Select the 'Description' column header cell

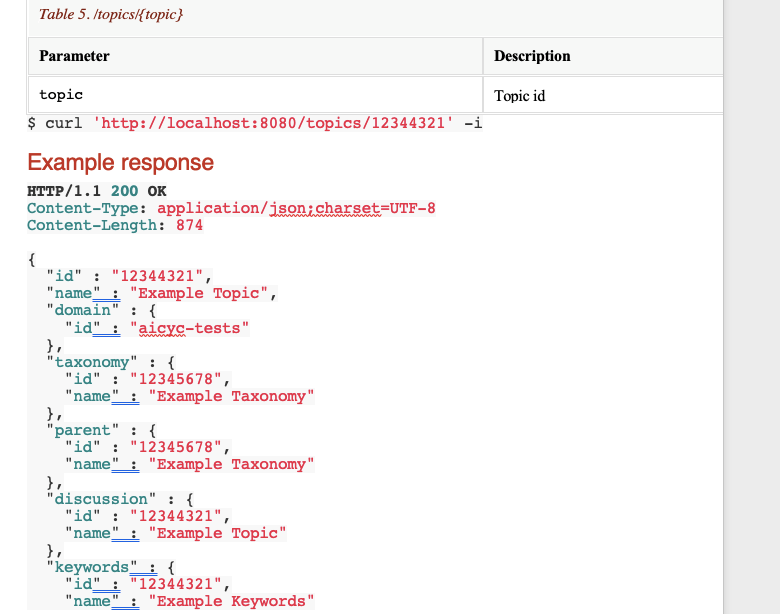[x=602, y=56]
